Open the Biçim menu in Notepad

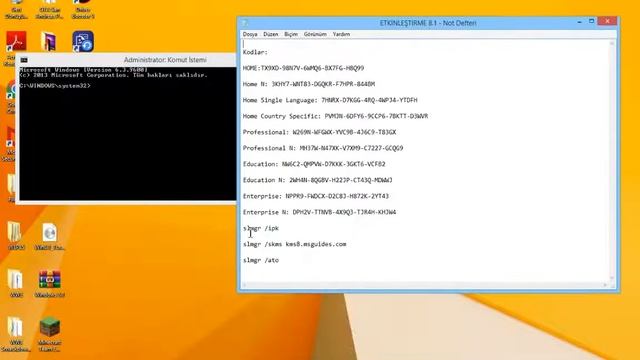(291, 34)
